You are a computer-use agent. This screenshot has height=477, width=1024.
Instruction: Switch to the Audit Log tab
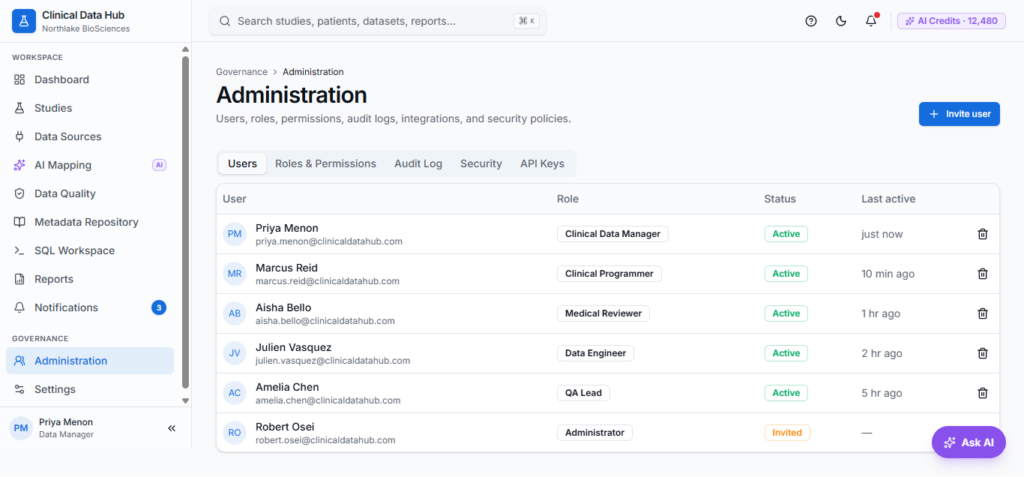click(418, 163)
